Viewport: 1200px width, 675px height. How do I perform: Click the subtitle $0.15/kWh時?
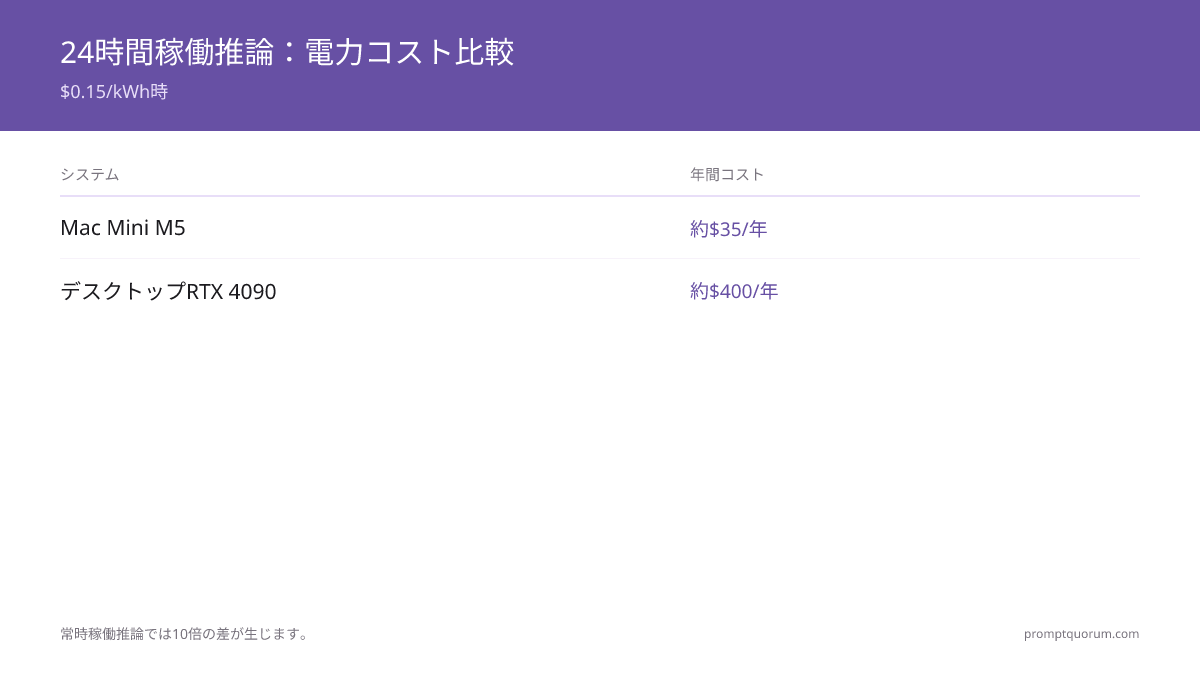pyautogui.click(x=114, y=92)
